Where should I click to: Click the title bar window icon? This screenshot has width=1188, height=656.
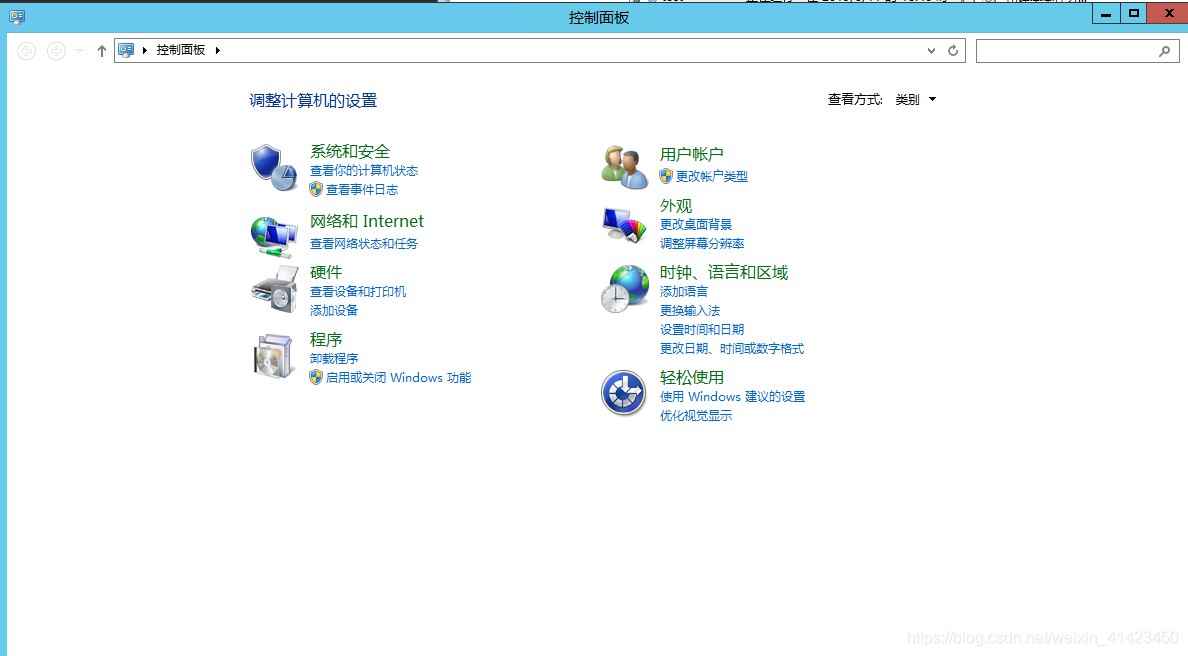pyautogui.click(x=17, y=17)
